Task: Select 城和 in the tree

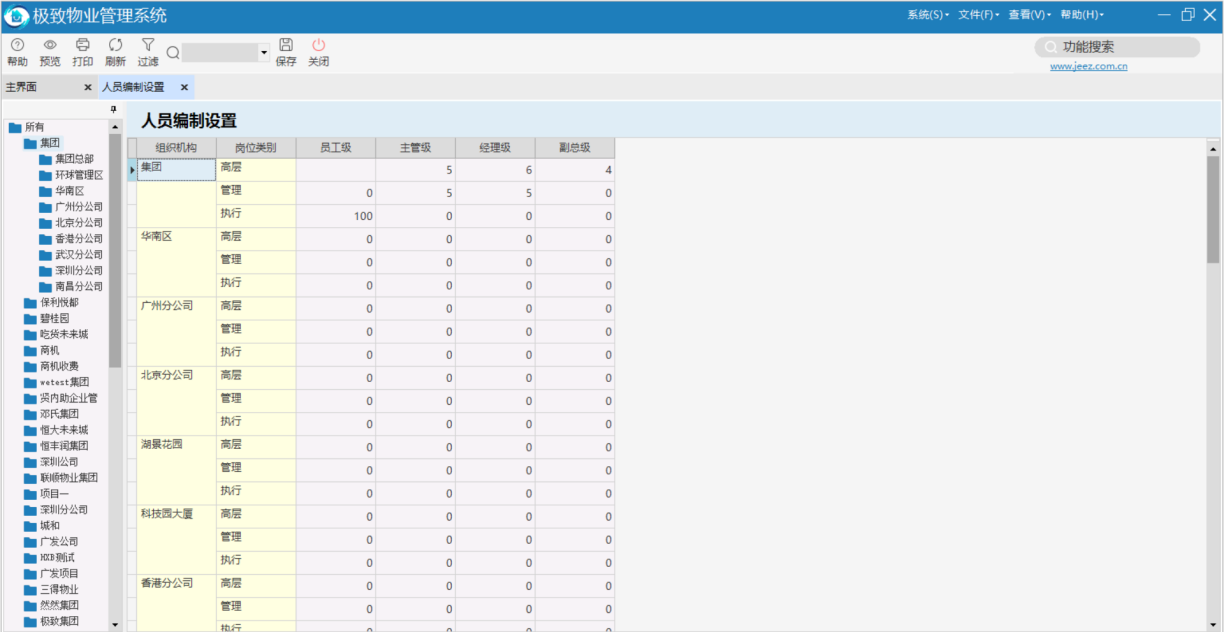Action: point(50,526)
